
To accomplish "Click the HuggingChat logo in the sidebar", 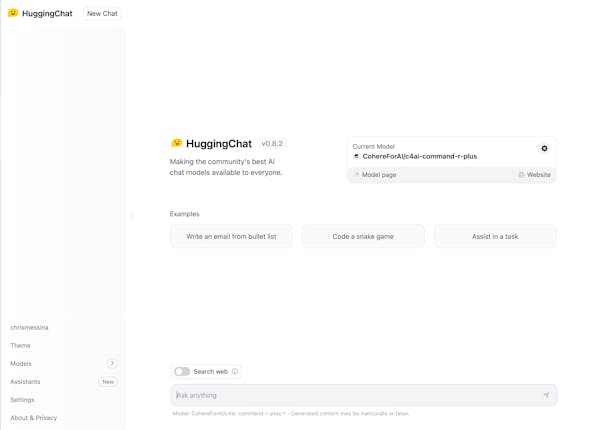I will [x=13, y=13].
